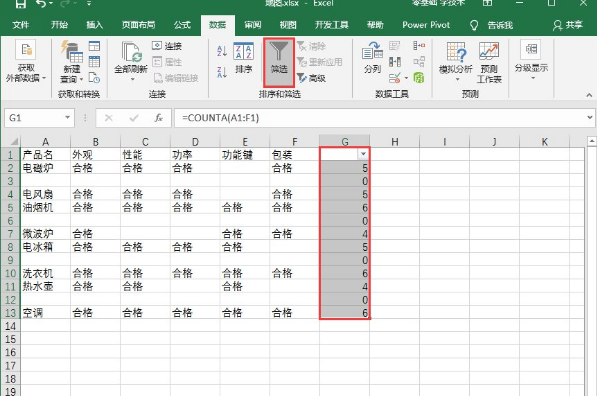The width and height of the screenshot is (597, 396).
Task: Click the Save icon in quick access toolbar
Action: (21, 3)
